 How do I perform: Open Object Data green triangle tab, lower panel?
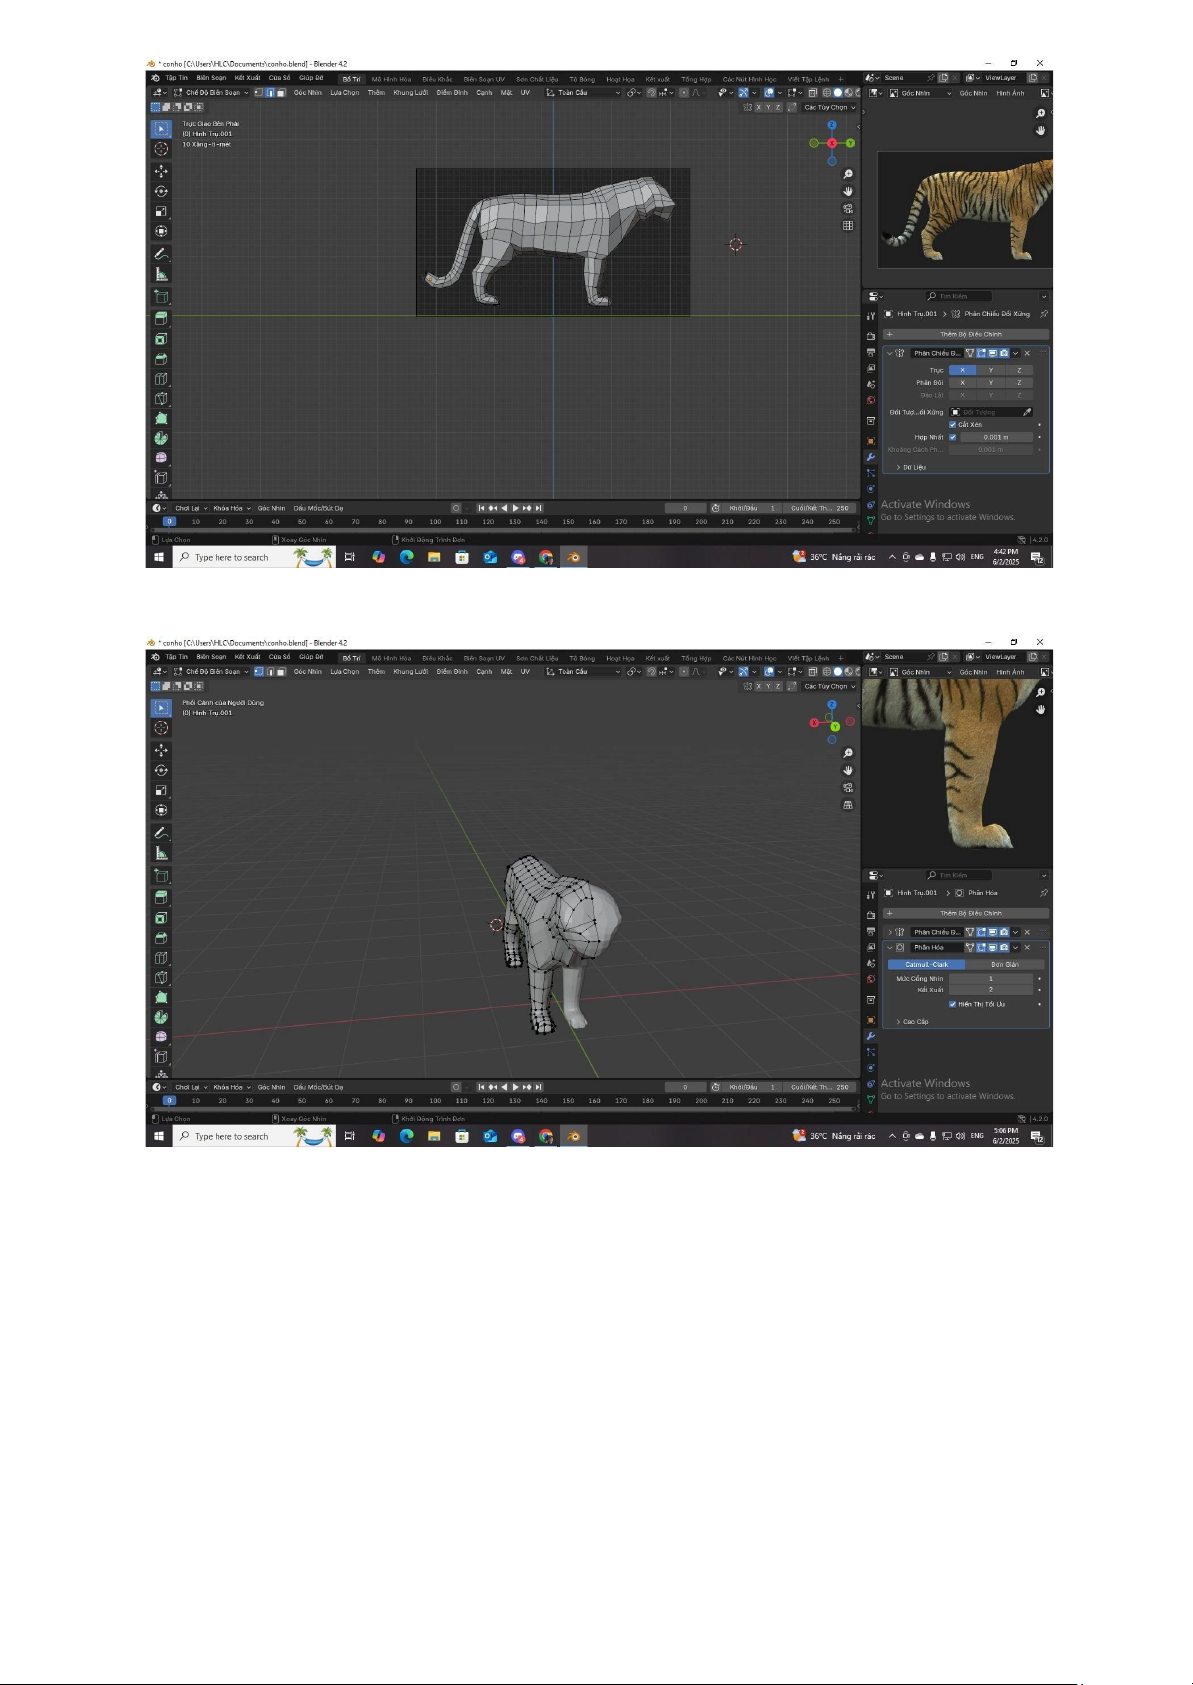point(871,1099)
